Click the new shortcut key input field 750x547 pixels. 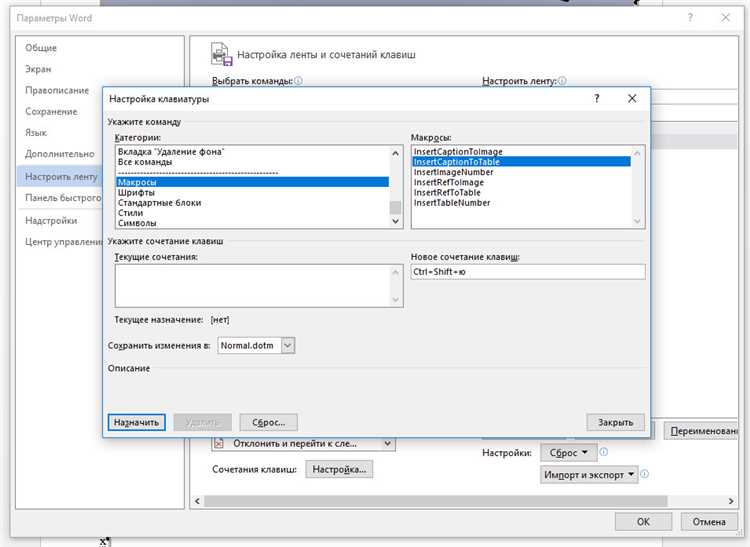click(x=528, y=272)
